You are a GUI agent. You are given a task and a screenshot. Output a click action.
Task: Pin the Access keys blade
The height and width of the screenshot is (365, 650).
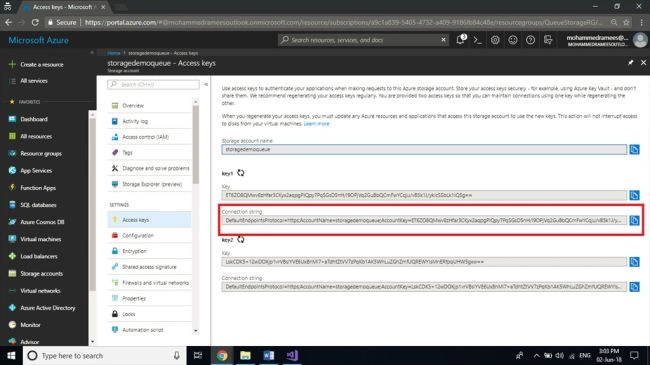[631, 63]
